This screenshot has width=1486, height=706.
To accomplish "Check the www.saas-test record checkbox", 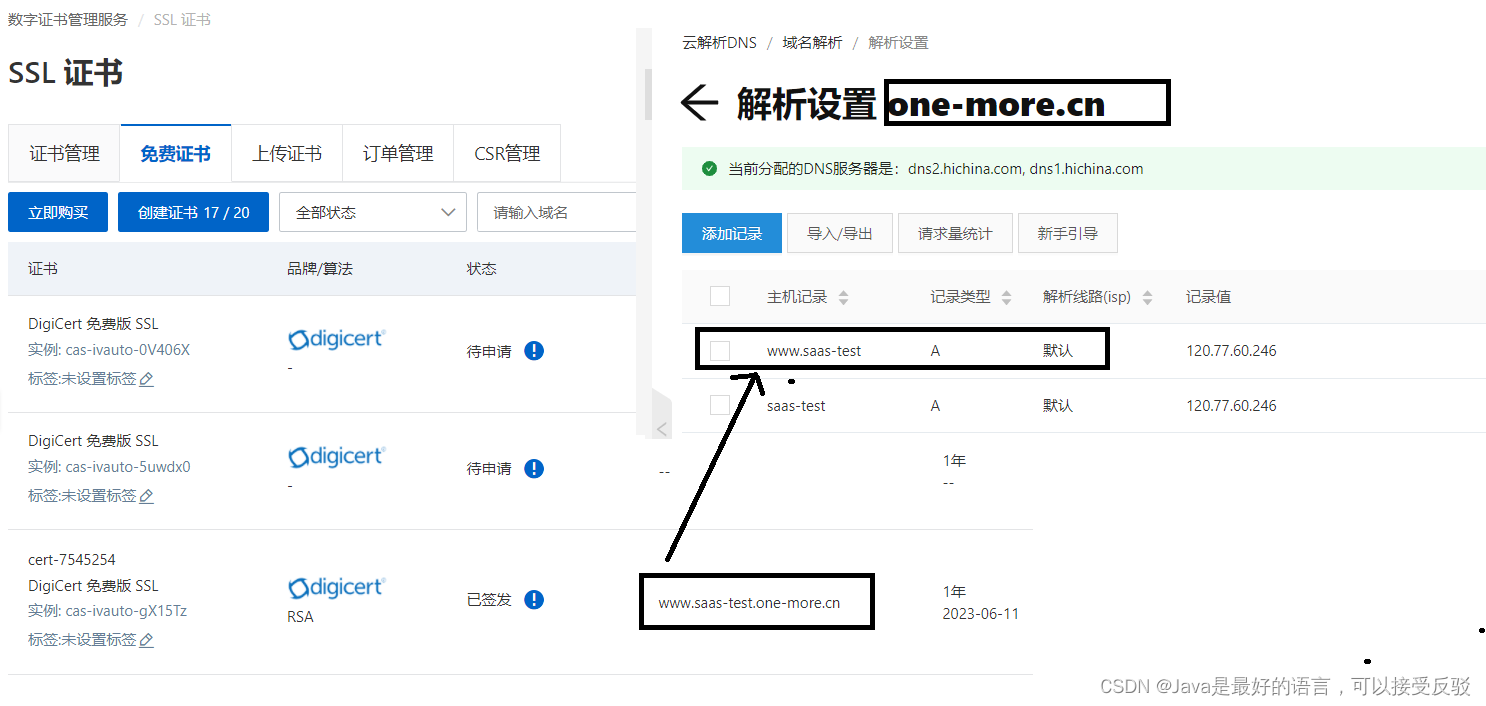I will pyautogui.click(x=720, y=351).
